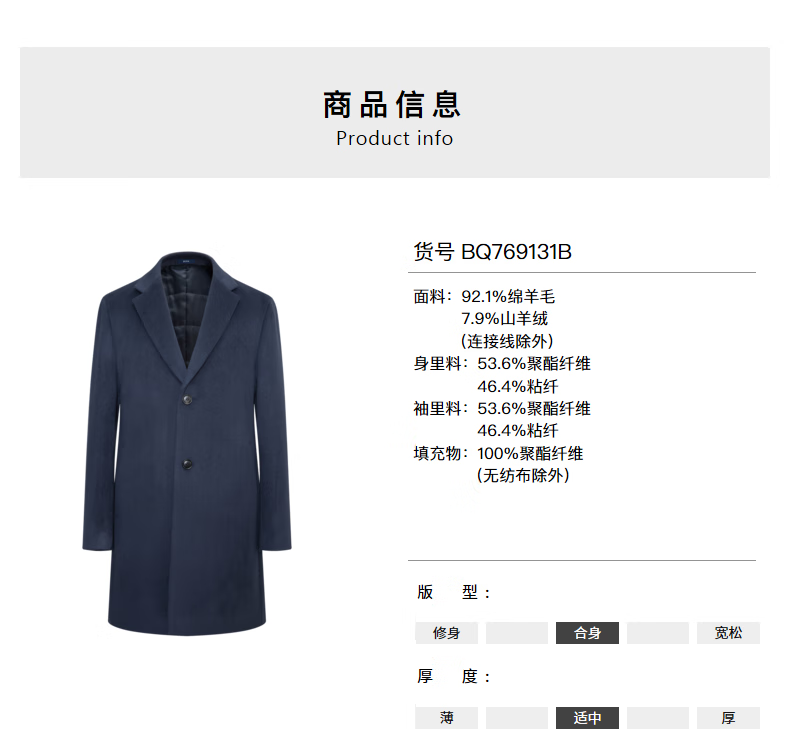Select the 合身 fit option

[x=587, y=633]
